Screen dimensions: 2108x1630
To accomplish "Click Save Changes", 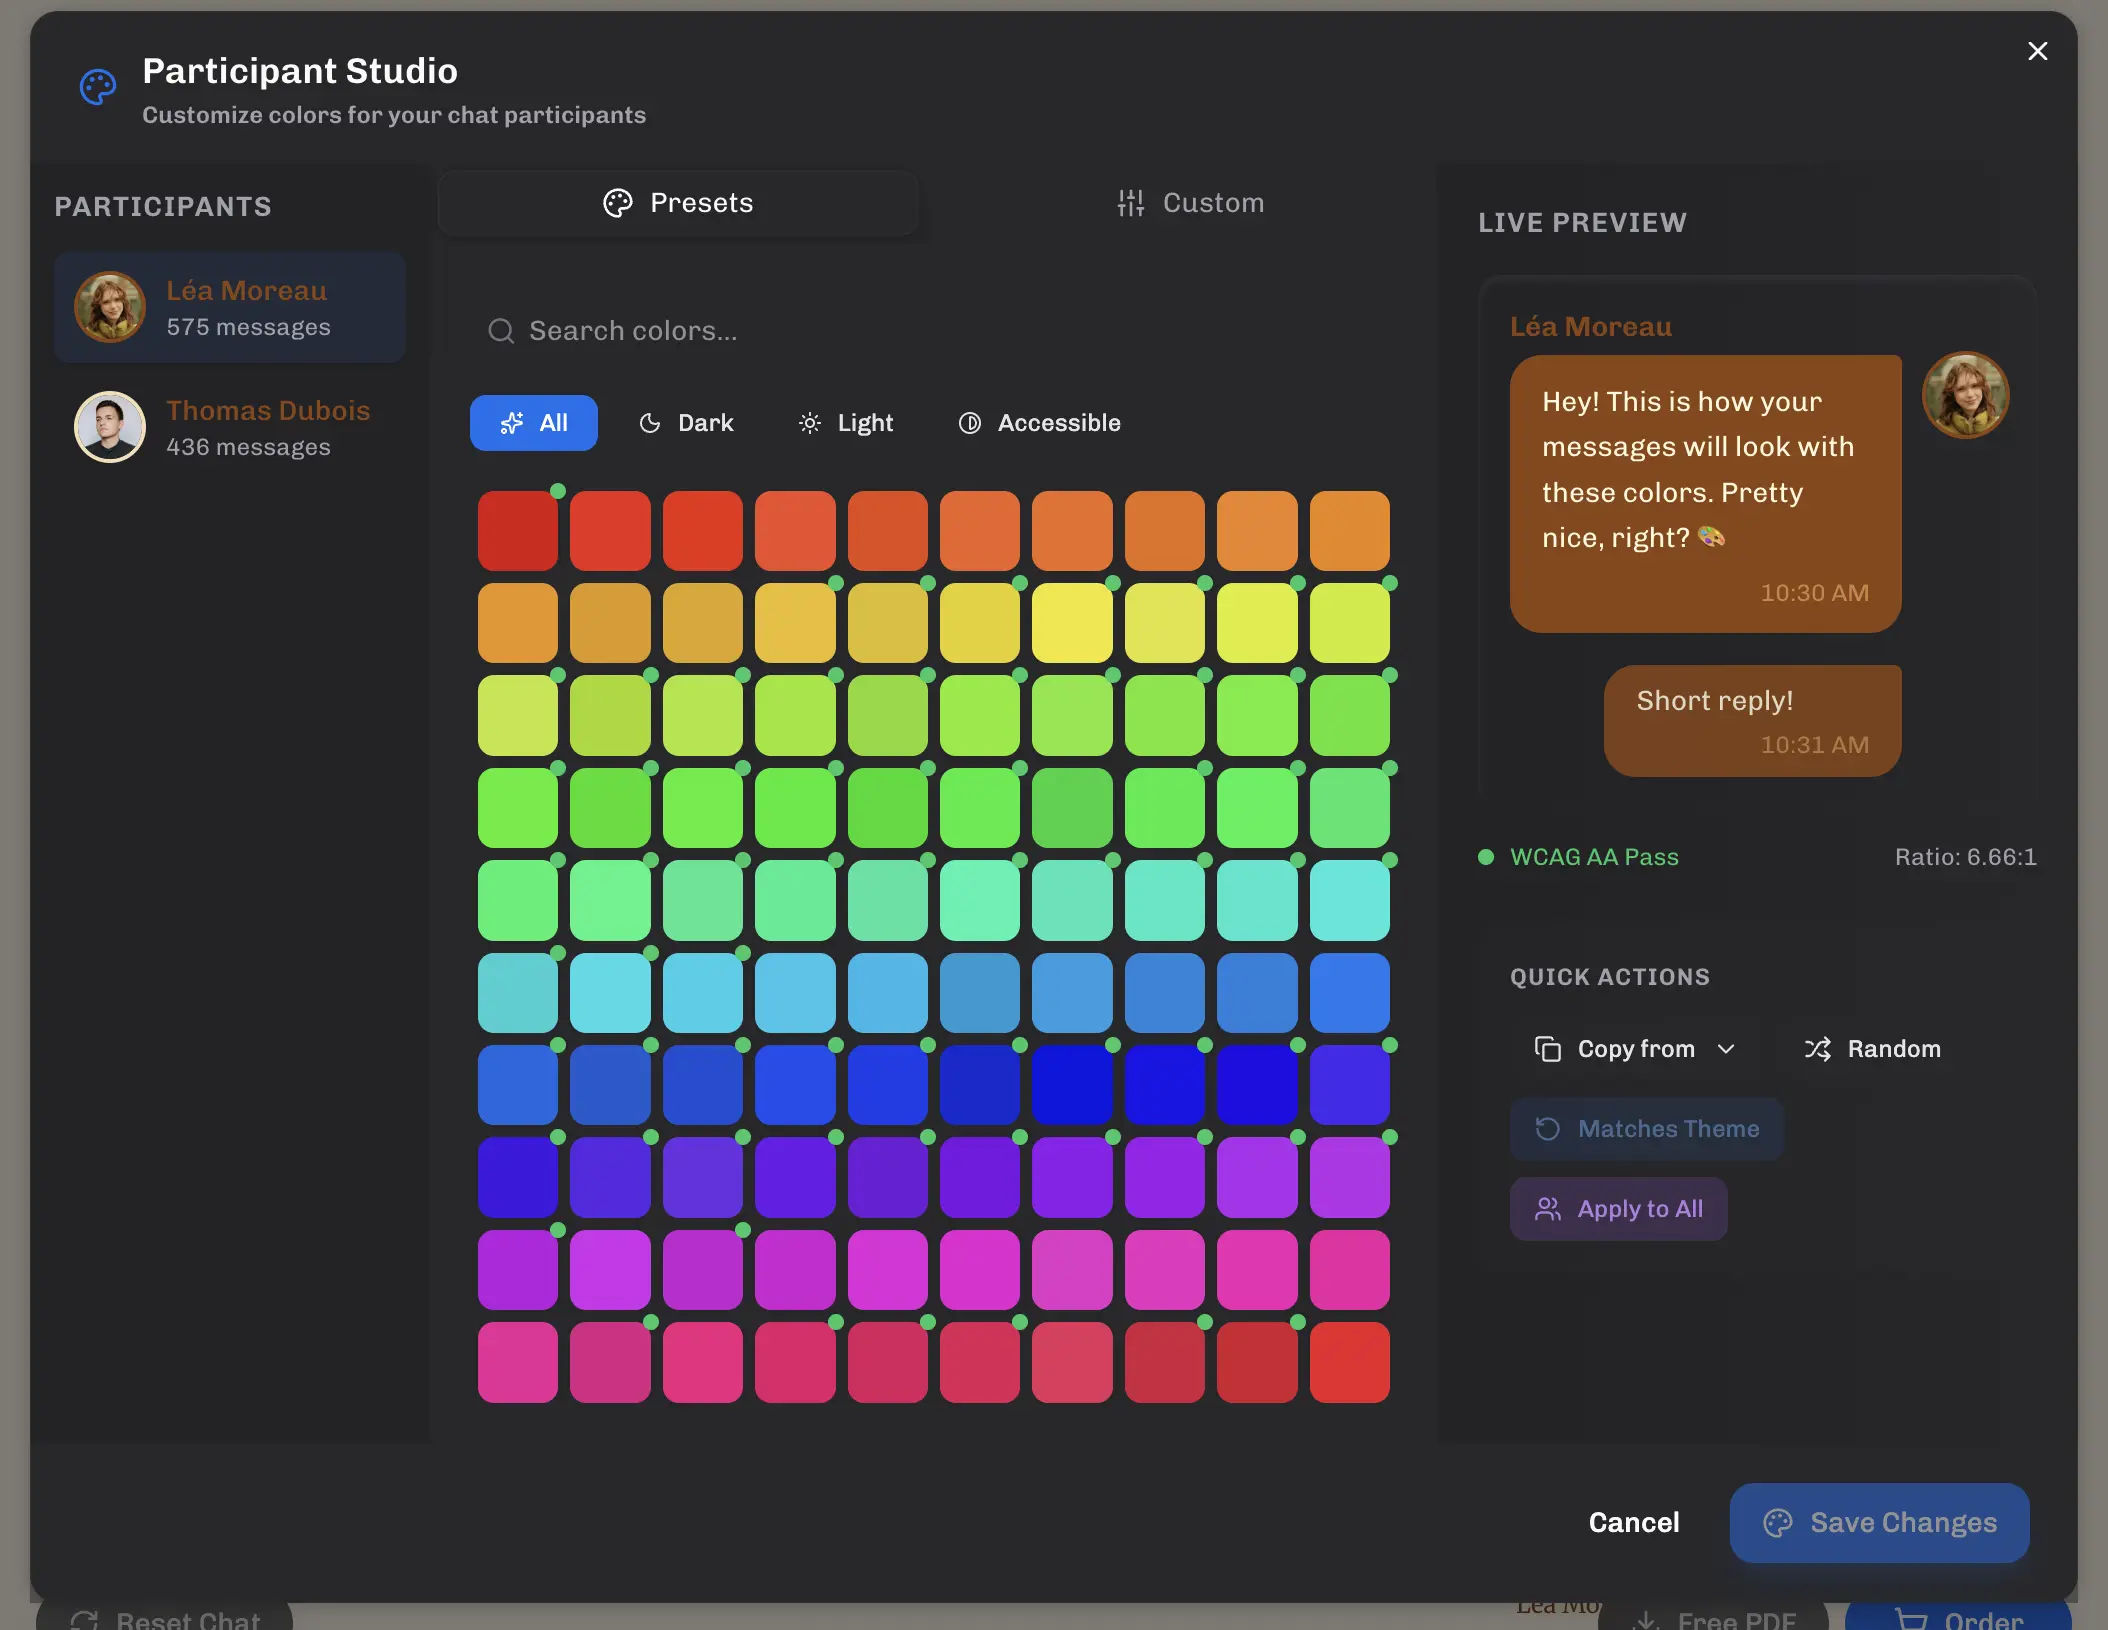I will [x=1880, y=1523].
